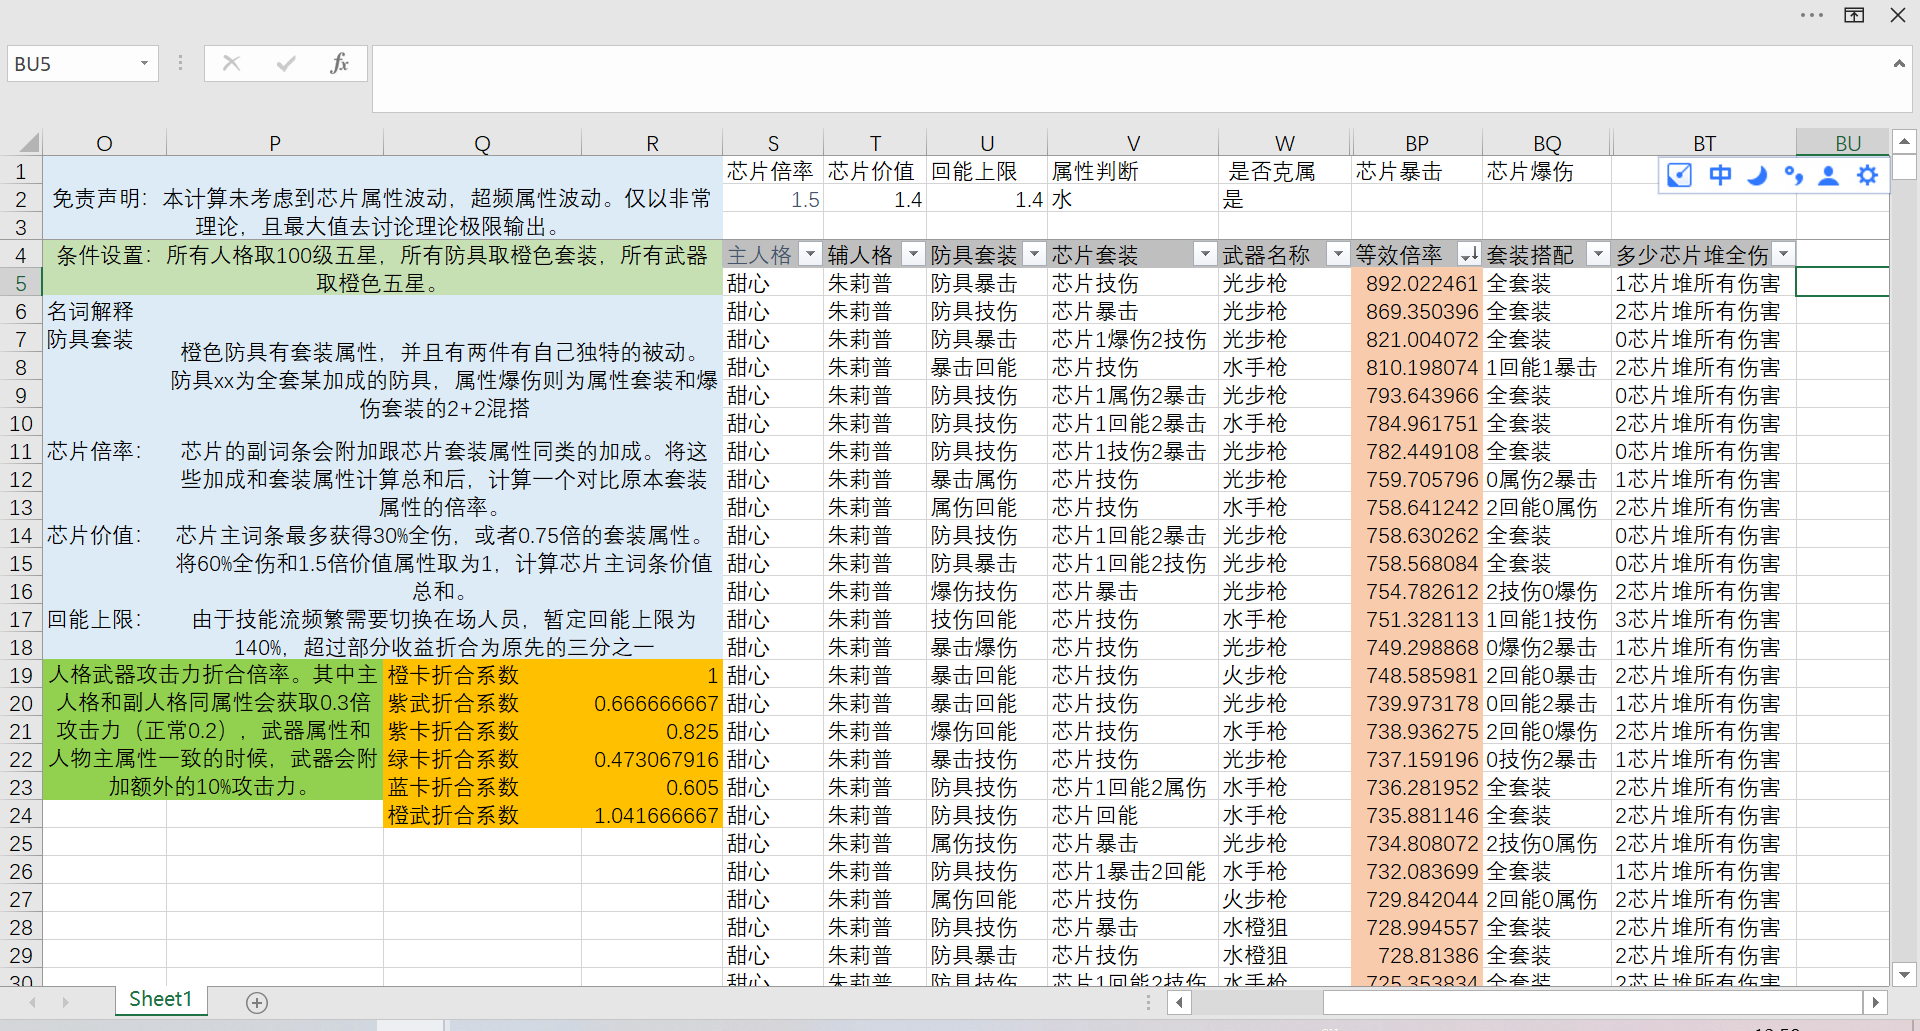1920x1031 pixels.
Task: Open the 武器名称 filter dropdown
Action: coord(1337,255)
